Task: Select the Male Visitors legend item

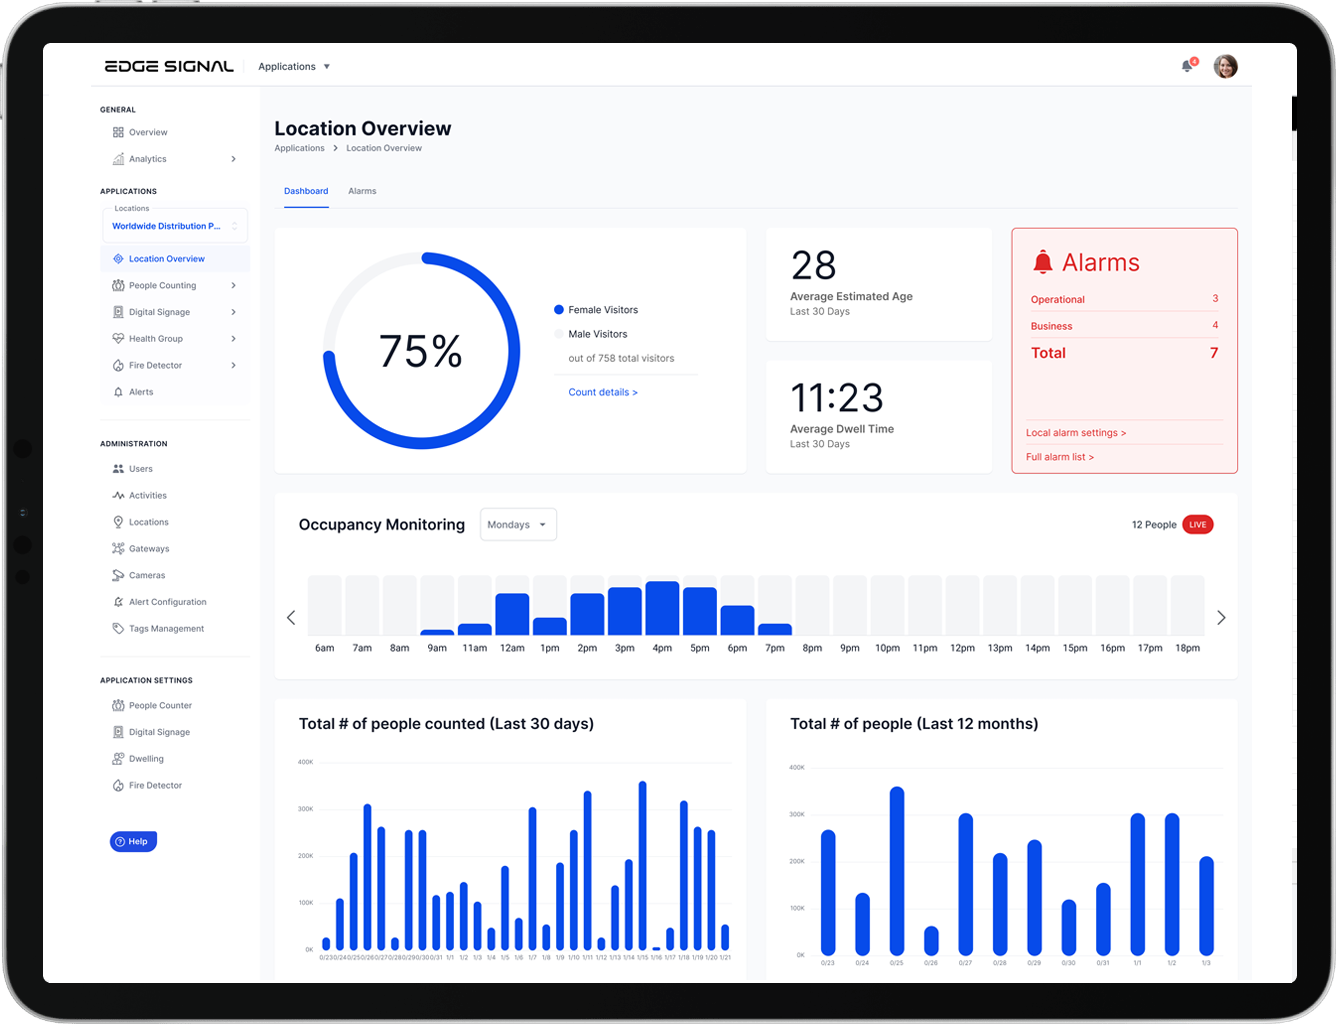Action: (598, 334)
